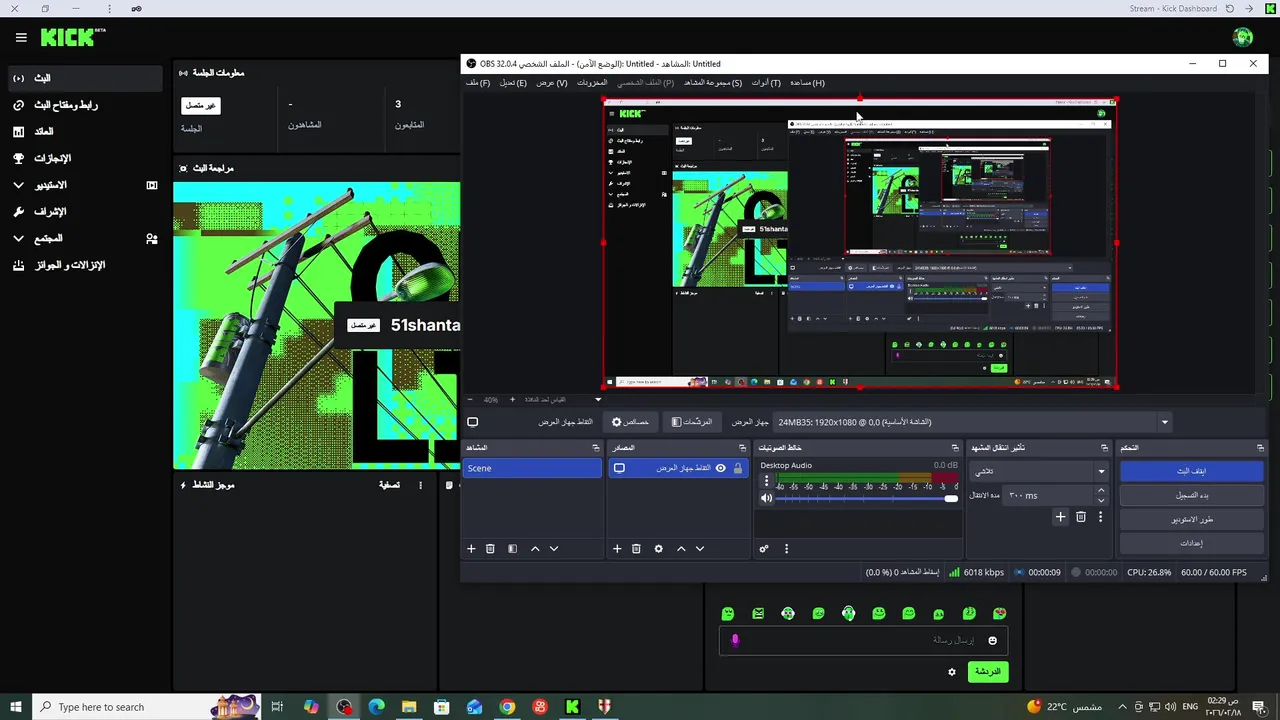Remove scene transition with trash icon
Image resolution: width=1280 pixels, height=720 pixels.
(1081, 517)
